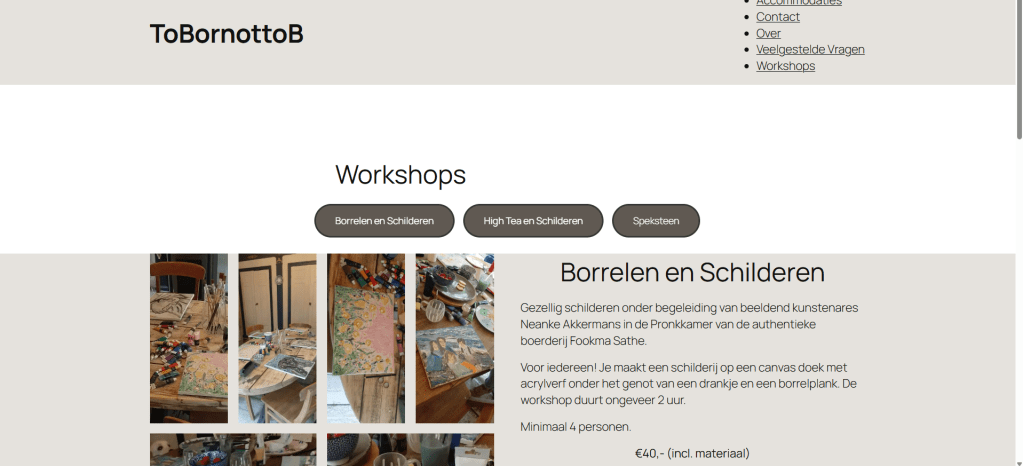The height and width of the screenshot is (466, 1023).
Task: Click the €40,- (incl. materiaal) price text
Action: pos(692,453)
